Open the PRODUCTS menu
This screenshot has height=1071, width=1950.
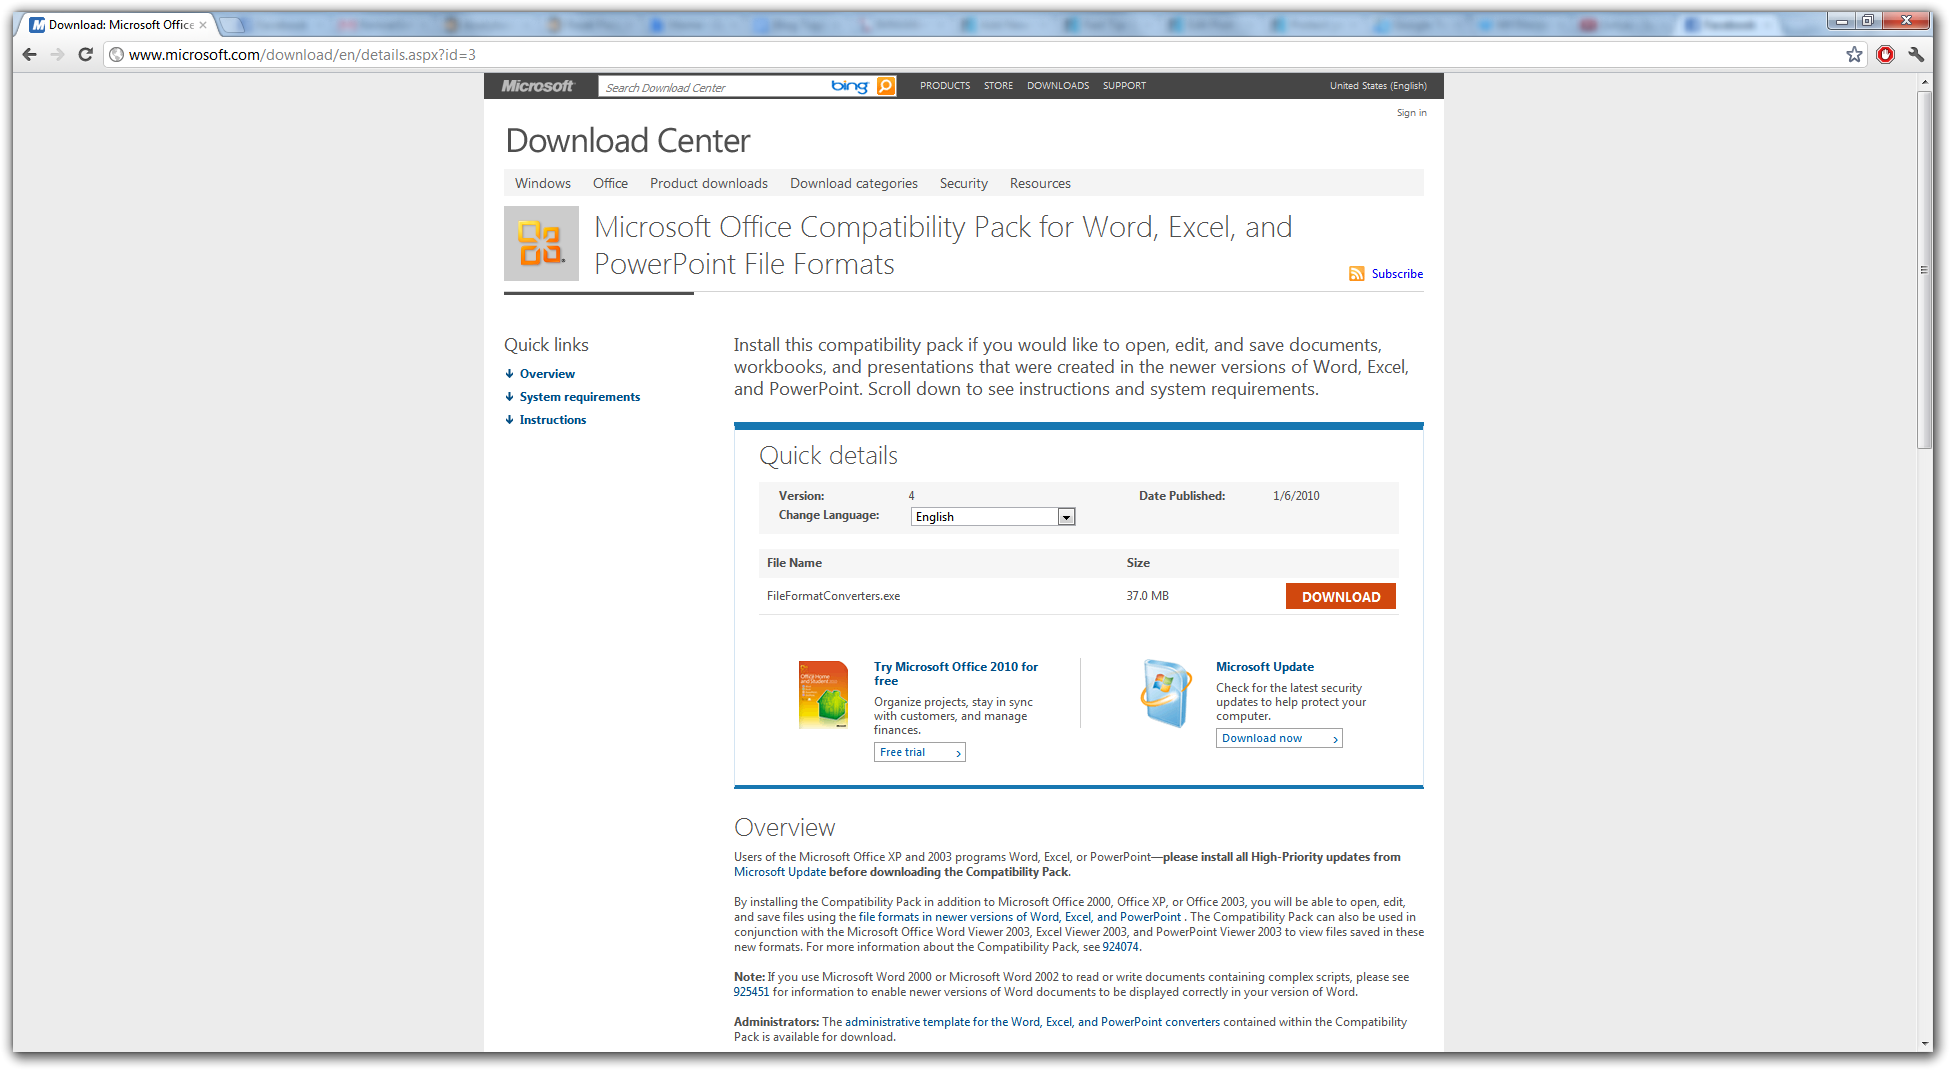click(x=945, y=86)
